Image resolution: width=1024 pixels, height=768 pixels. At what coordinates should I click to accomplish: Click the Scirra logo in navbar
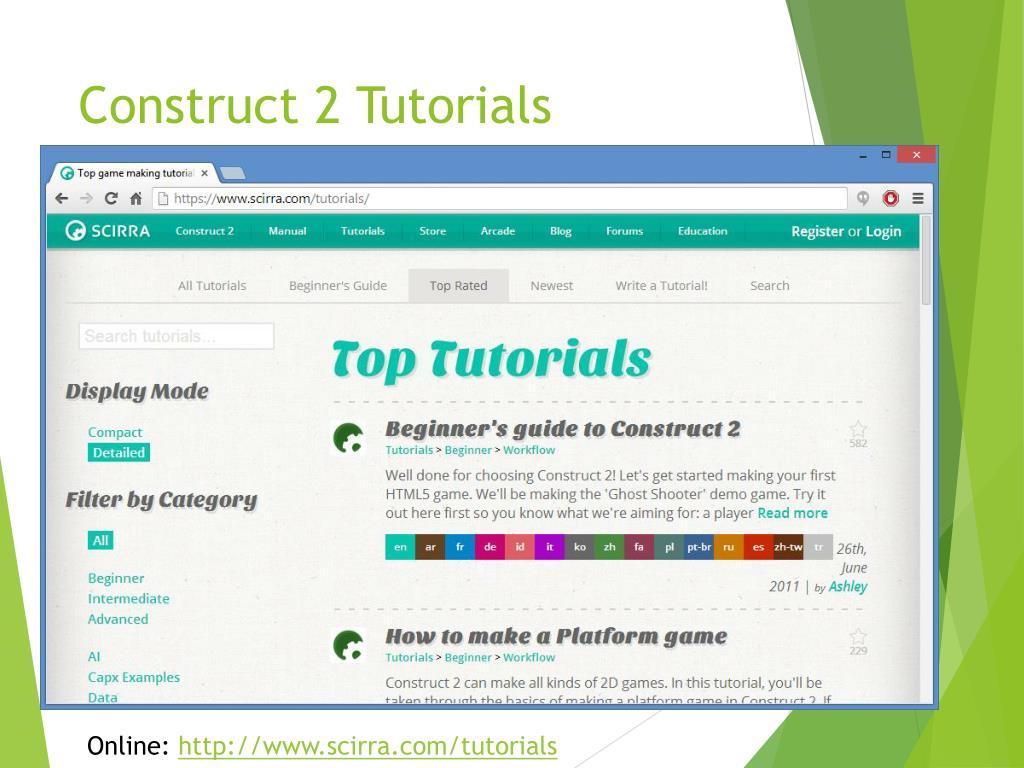(x=108, y=231)
